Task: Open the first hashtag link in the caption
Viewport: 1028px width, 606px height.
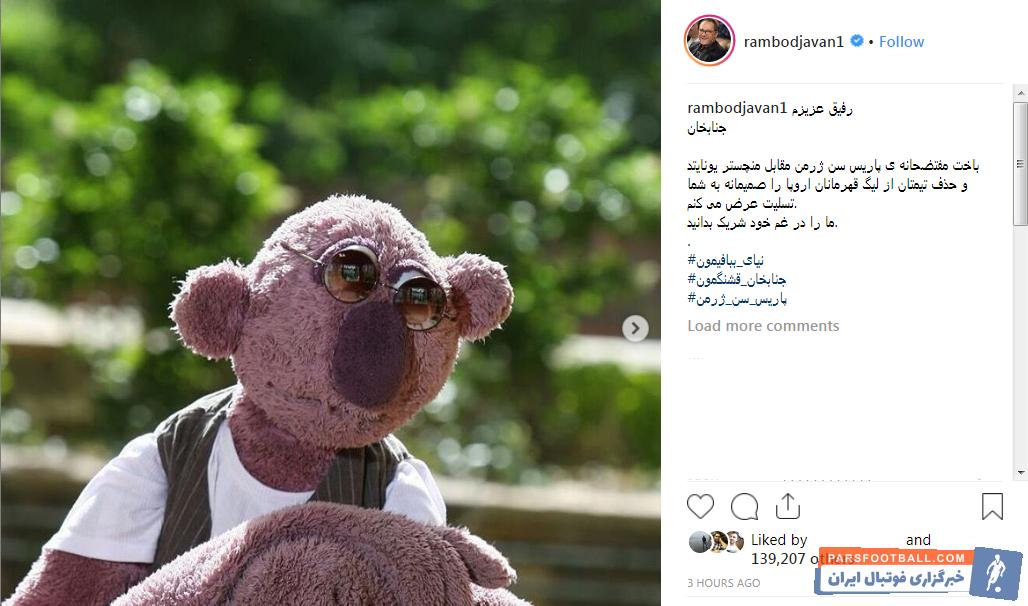Action: 725,260
